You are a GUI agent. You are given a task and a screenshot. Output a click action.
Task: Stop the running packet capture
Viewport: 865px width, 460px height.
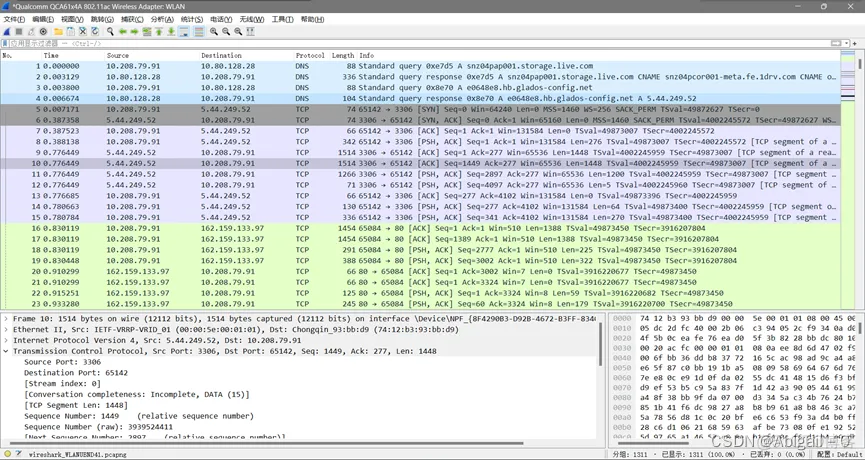(19, 31)
